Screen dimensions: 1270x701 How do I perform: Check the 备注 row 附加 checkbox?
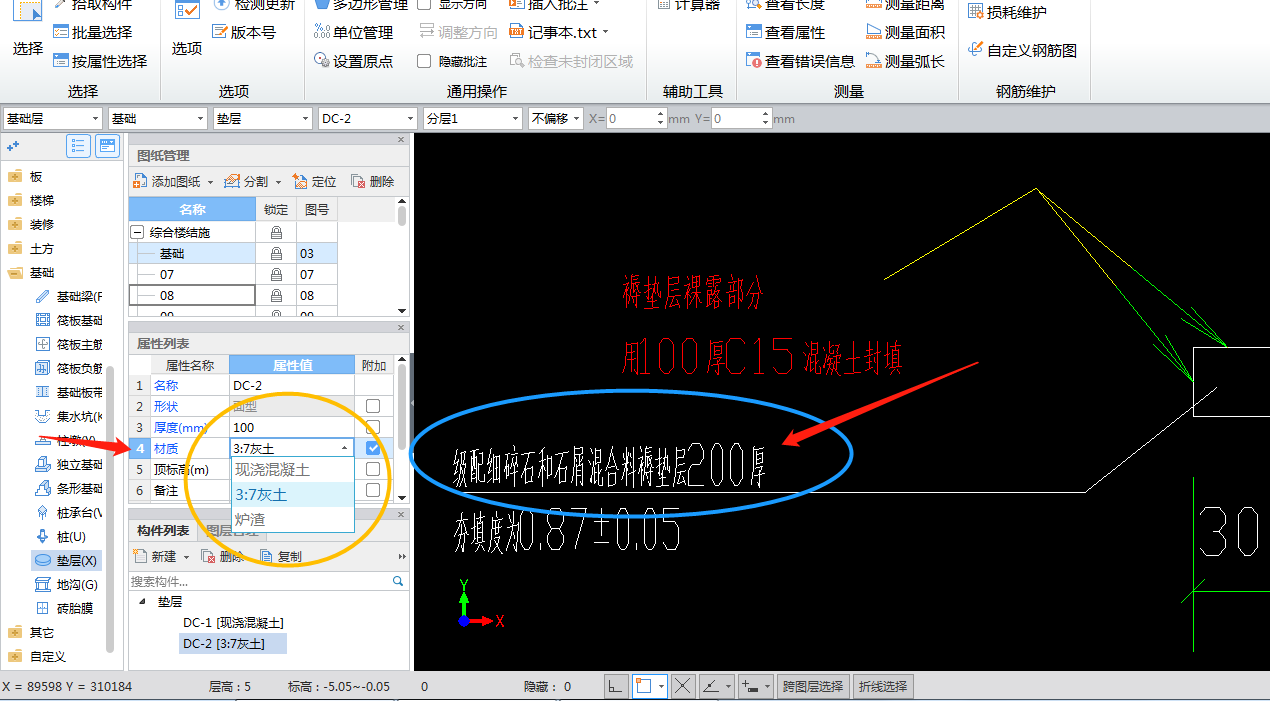[373, 490]
